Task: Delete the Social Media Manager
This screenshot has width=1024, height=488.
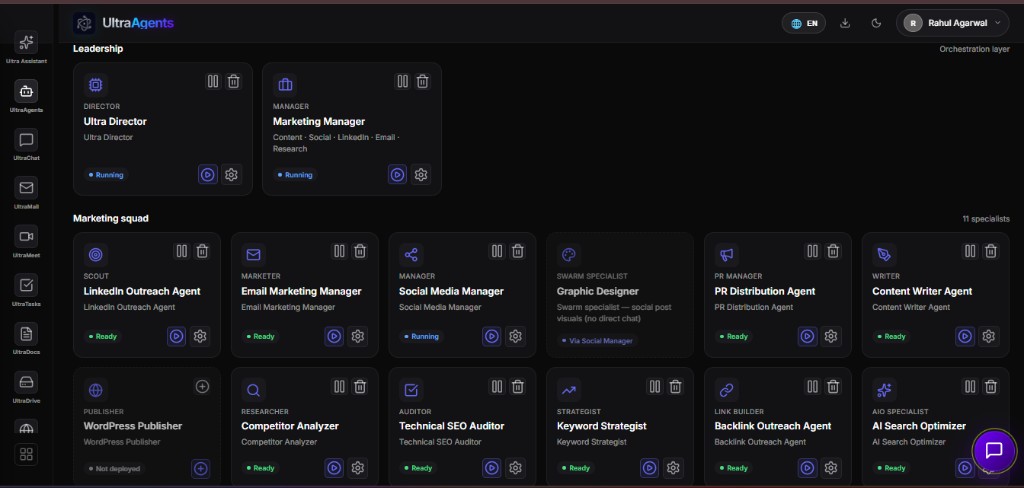Action: [x=518, y=251]
